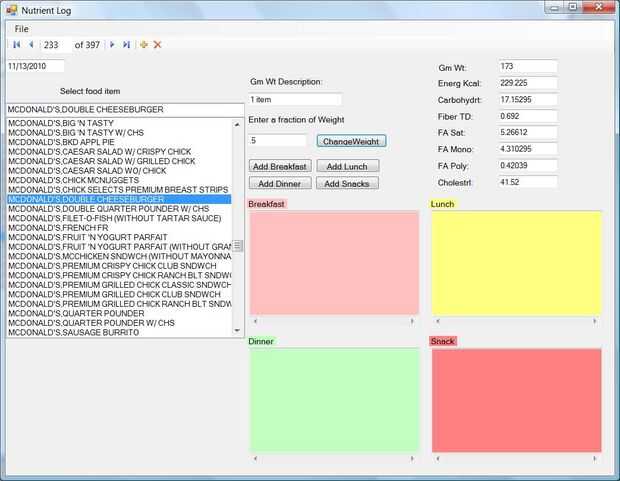
Task: Click Snack box left scroll arrow
Action: click(438, 459)
